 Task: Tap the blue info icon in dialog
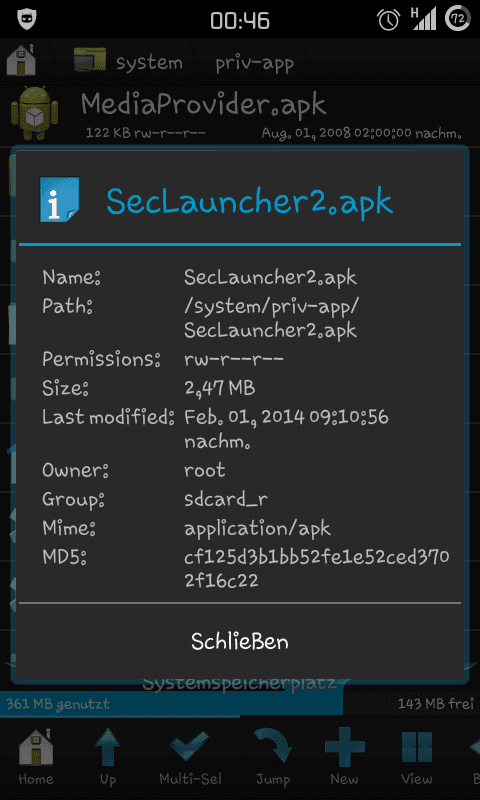[x=59, y=199]
